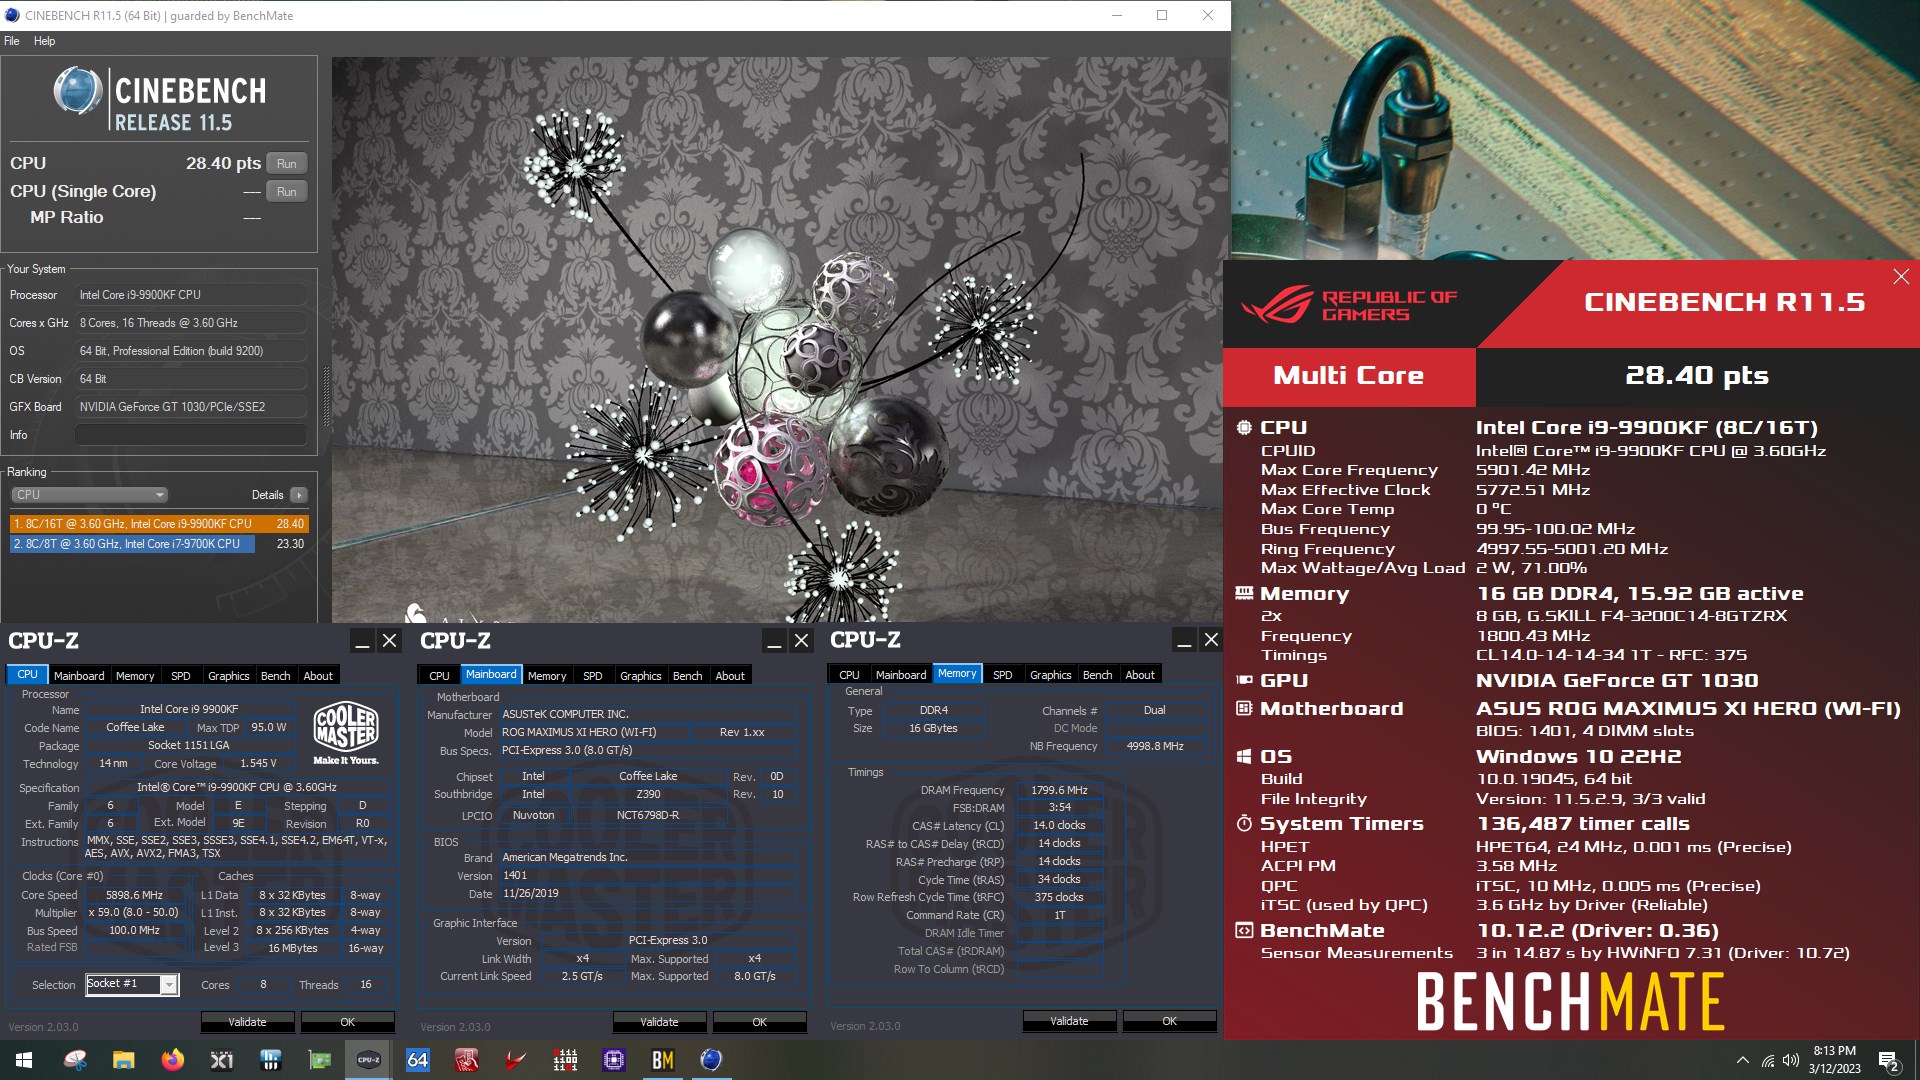Click Validate in the first CPU-Z window
Image resolution: width=1920 pixels, height=1080 pixels.
tap(248, 1022)
